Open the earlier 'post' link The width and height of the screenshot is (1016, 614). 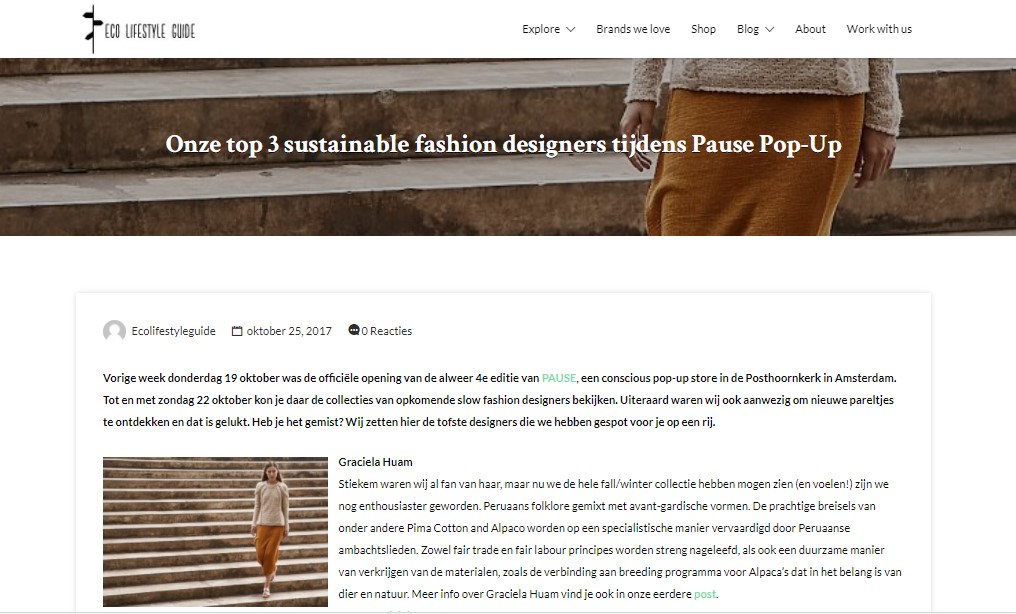(705, 594)
